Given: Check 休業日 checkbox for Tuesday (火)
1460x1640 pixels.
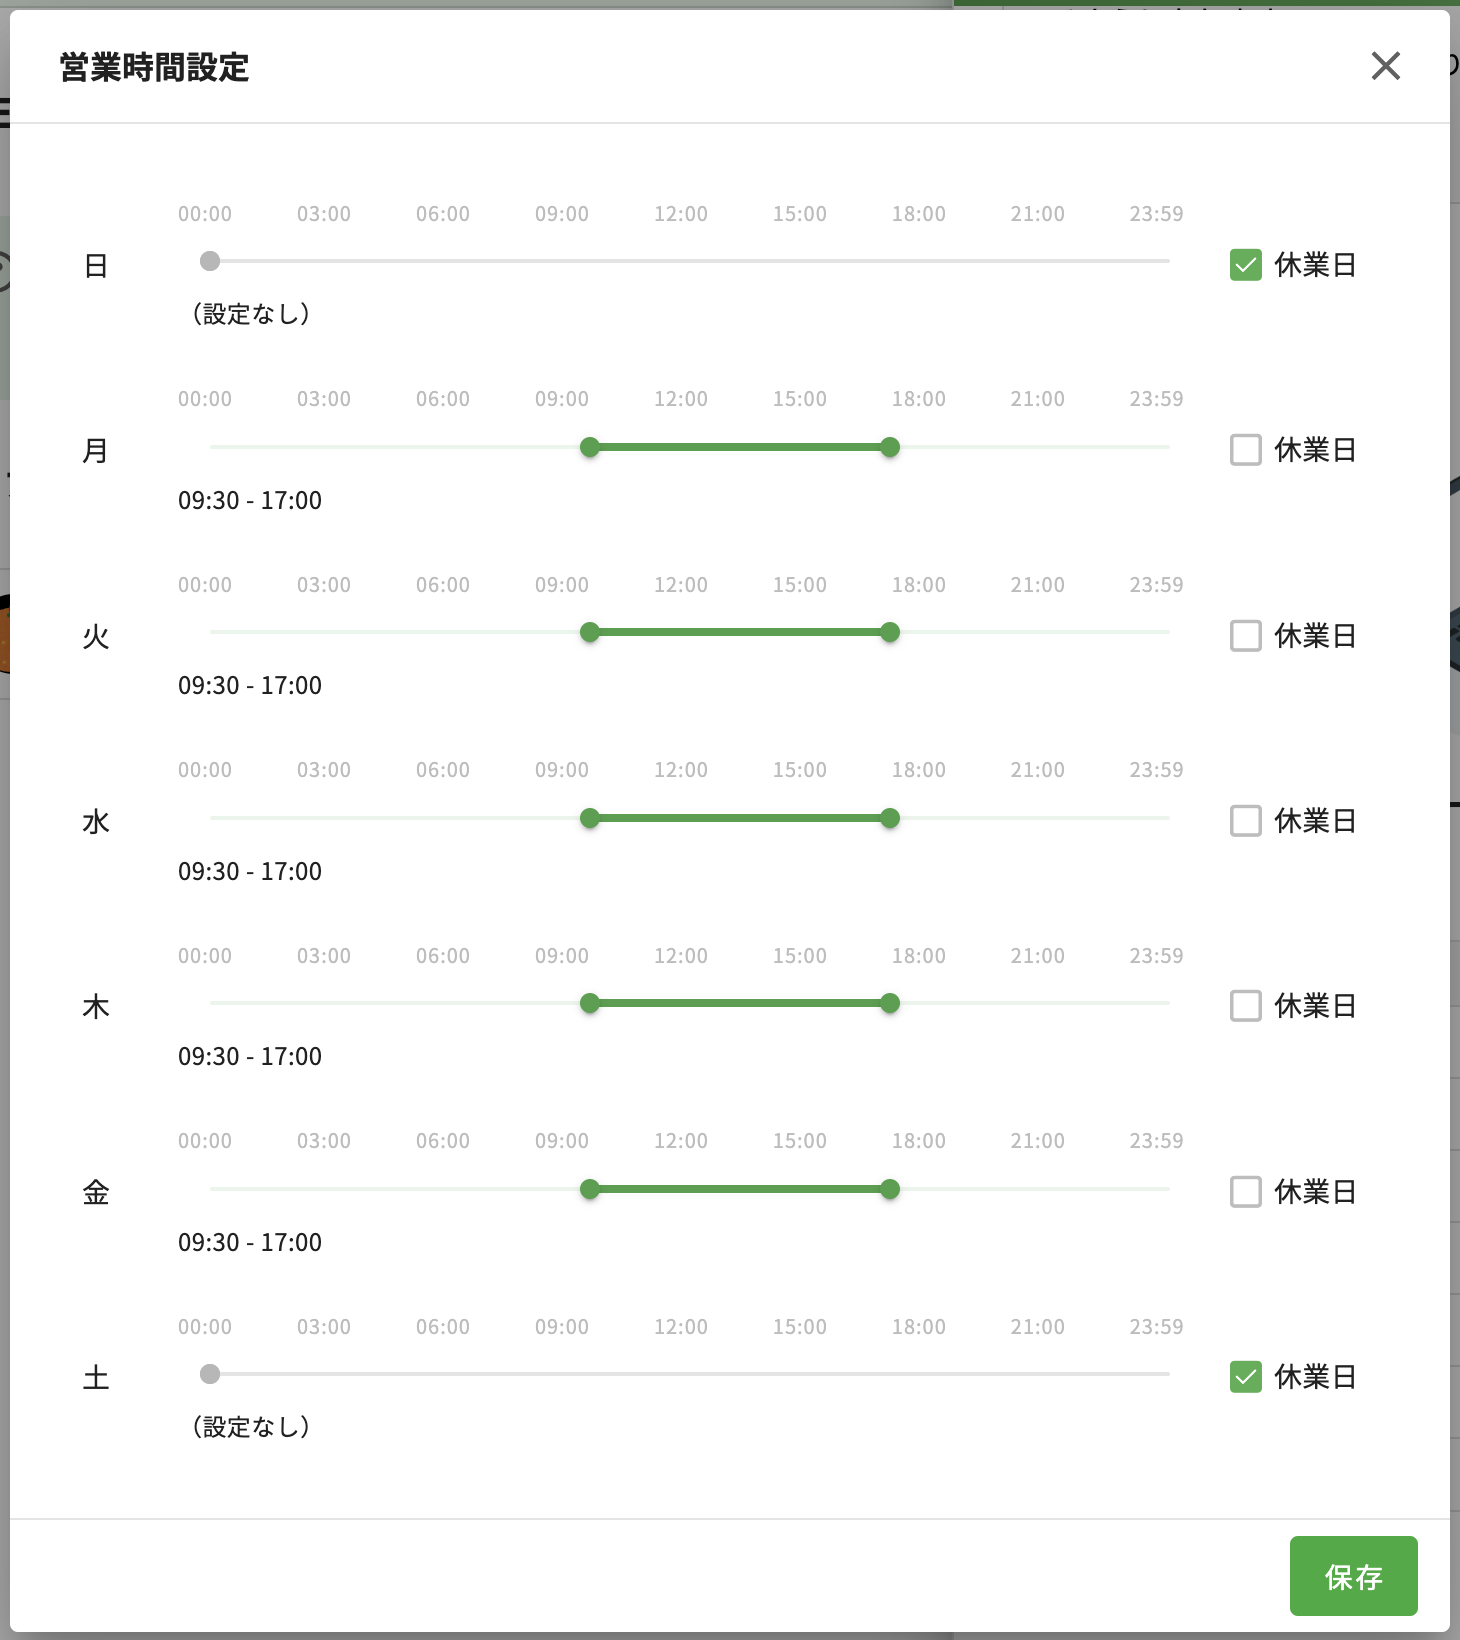Looking at the screenshot, I should coord(1246,636).
